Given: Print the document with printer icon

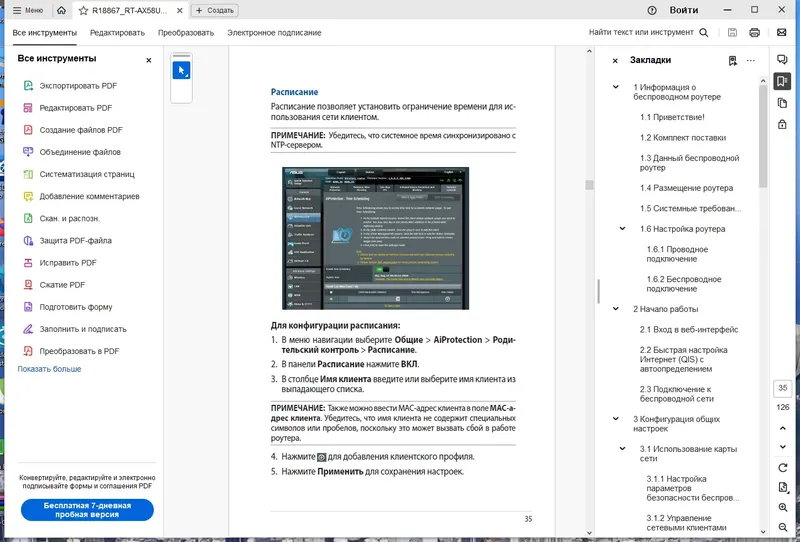Looking at the screenshot, I should point(755,33).
